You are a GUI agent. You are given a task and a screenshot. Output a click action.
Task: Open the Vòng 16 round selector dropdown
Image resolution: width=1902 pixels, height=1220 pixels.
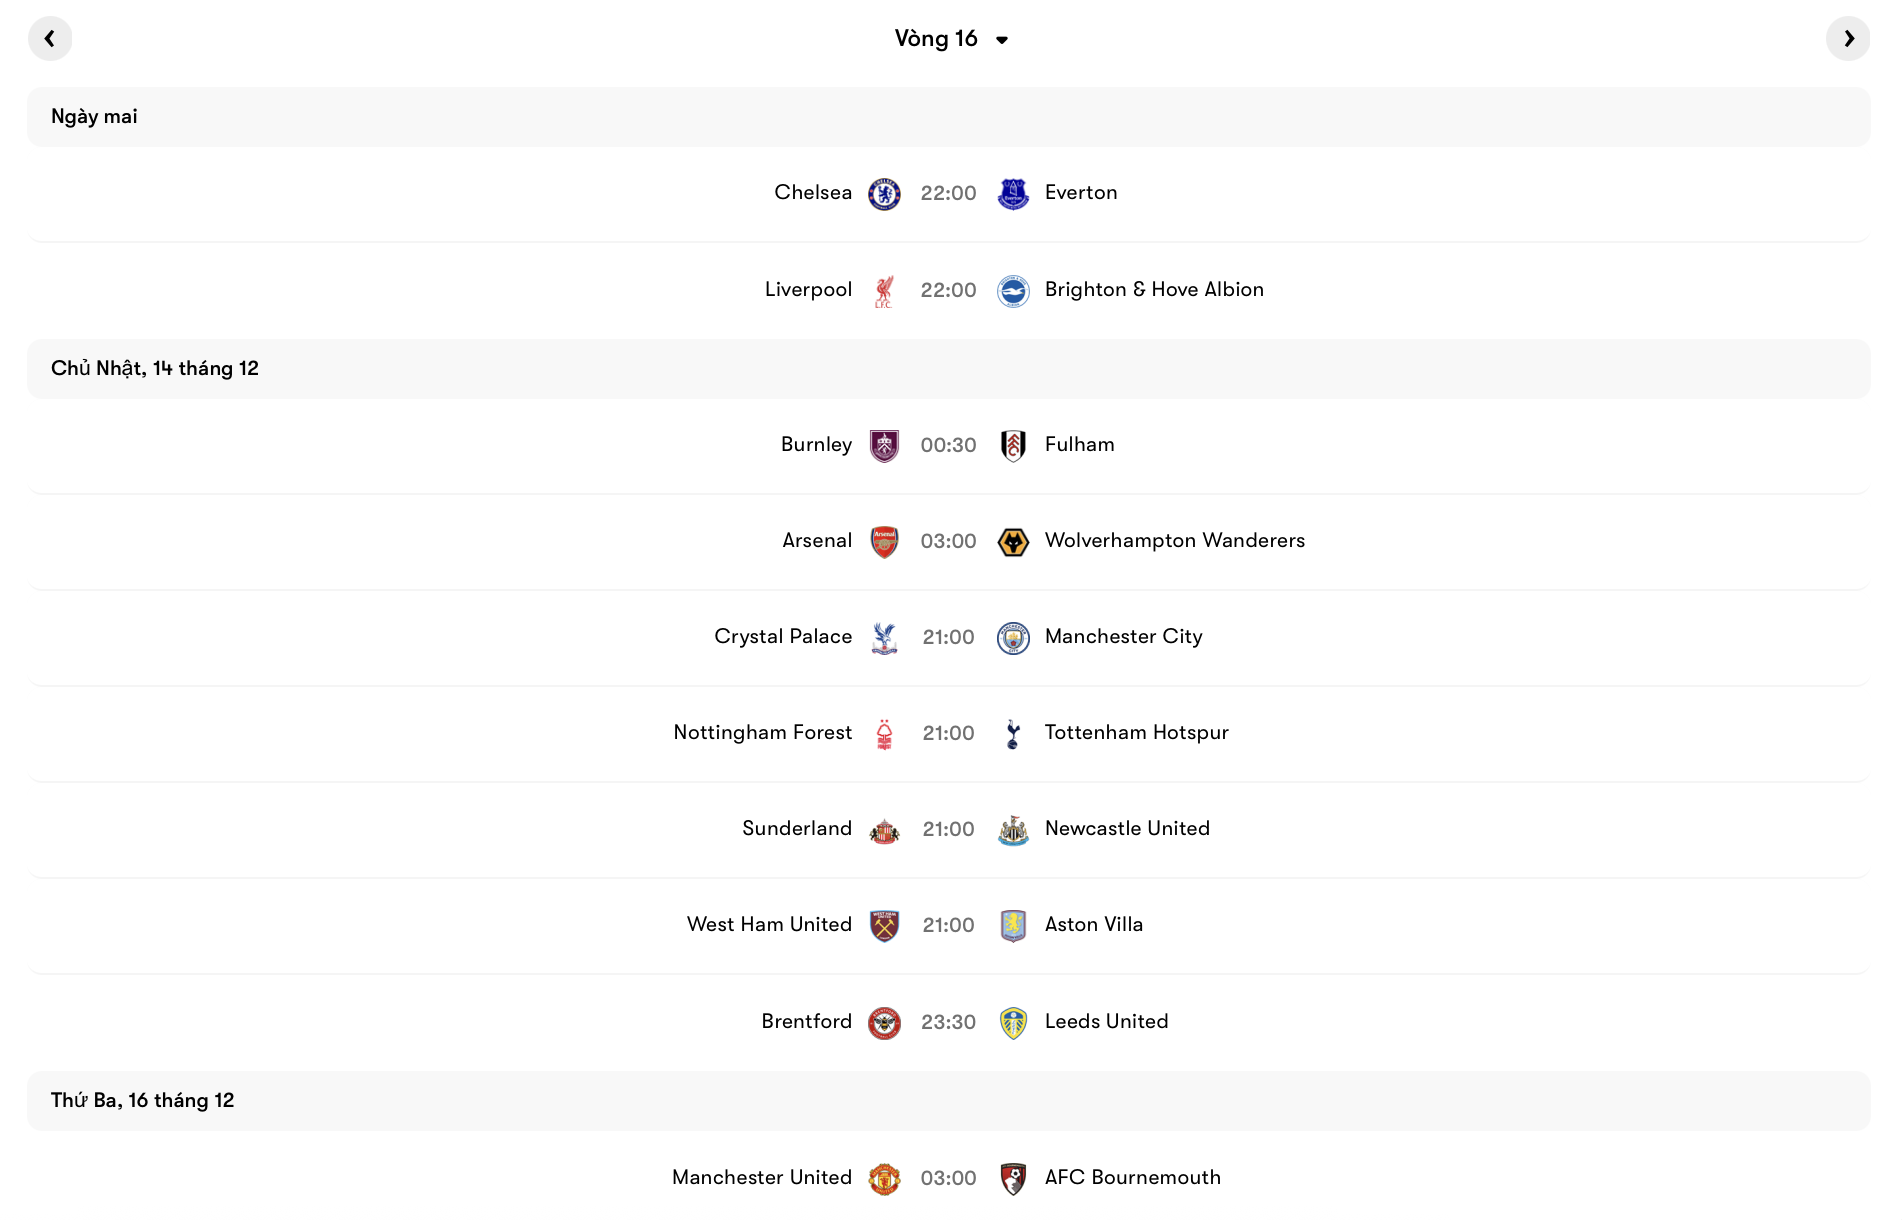click(x=953, y=38)
